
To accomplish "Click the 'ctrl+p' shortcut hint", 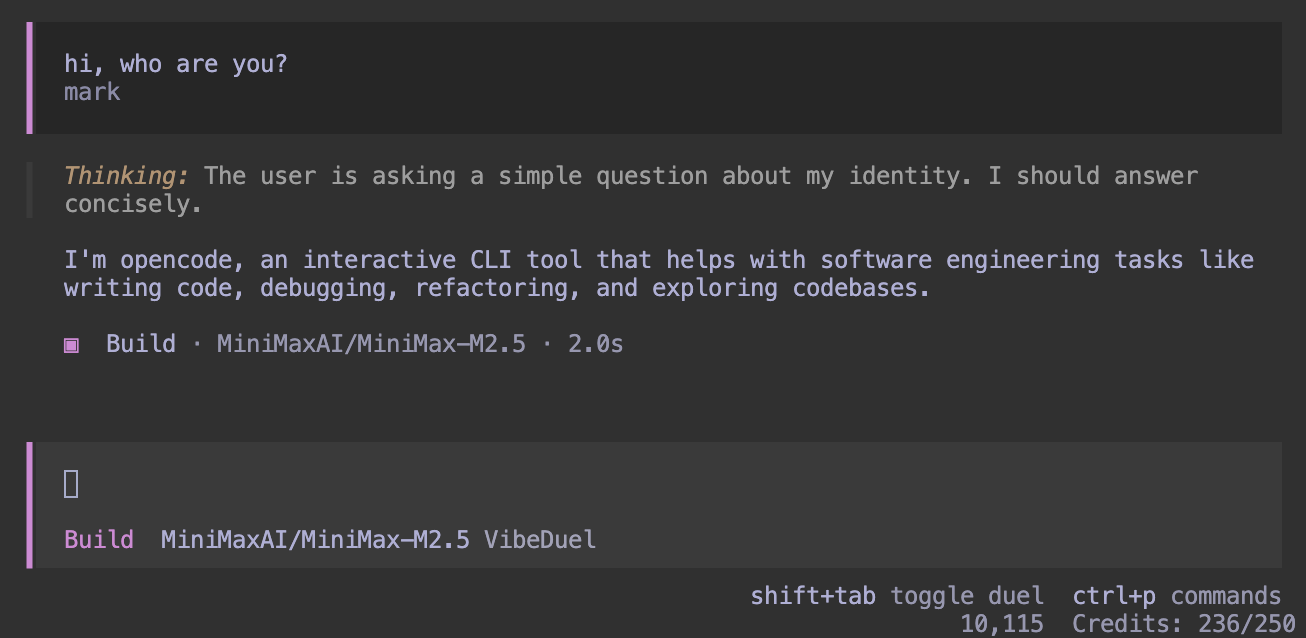I will tap(1114, 596).
